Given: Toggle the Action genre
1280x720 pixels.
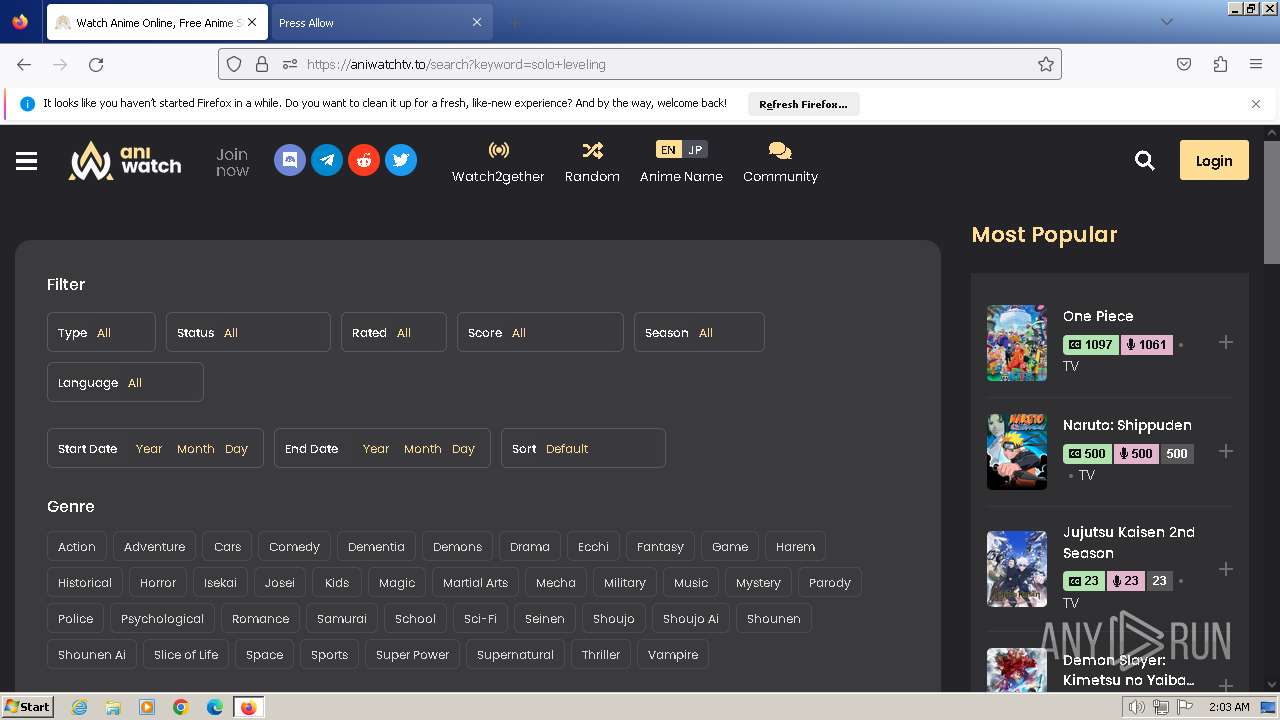Looking at the screenshot, I should point(77,547).
